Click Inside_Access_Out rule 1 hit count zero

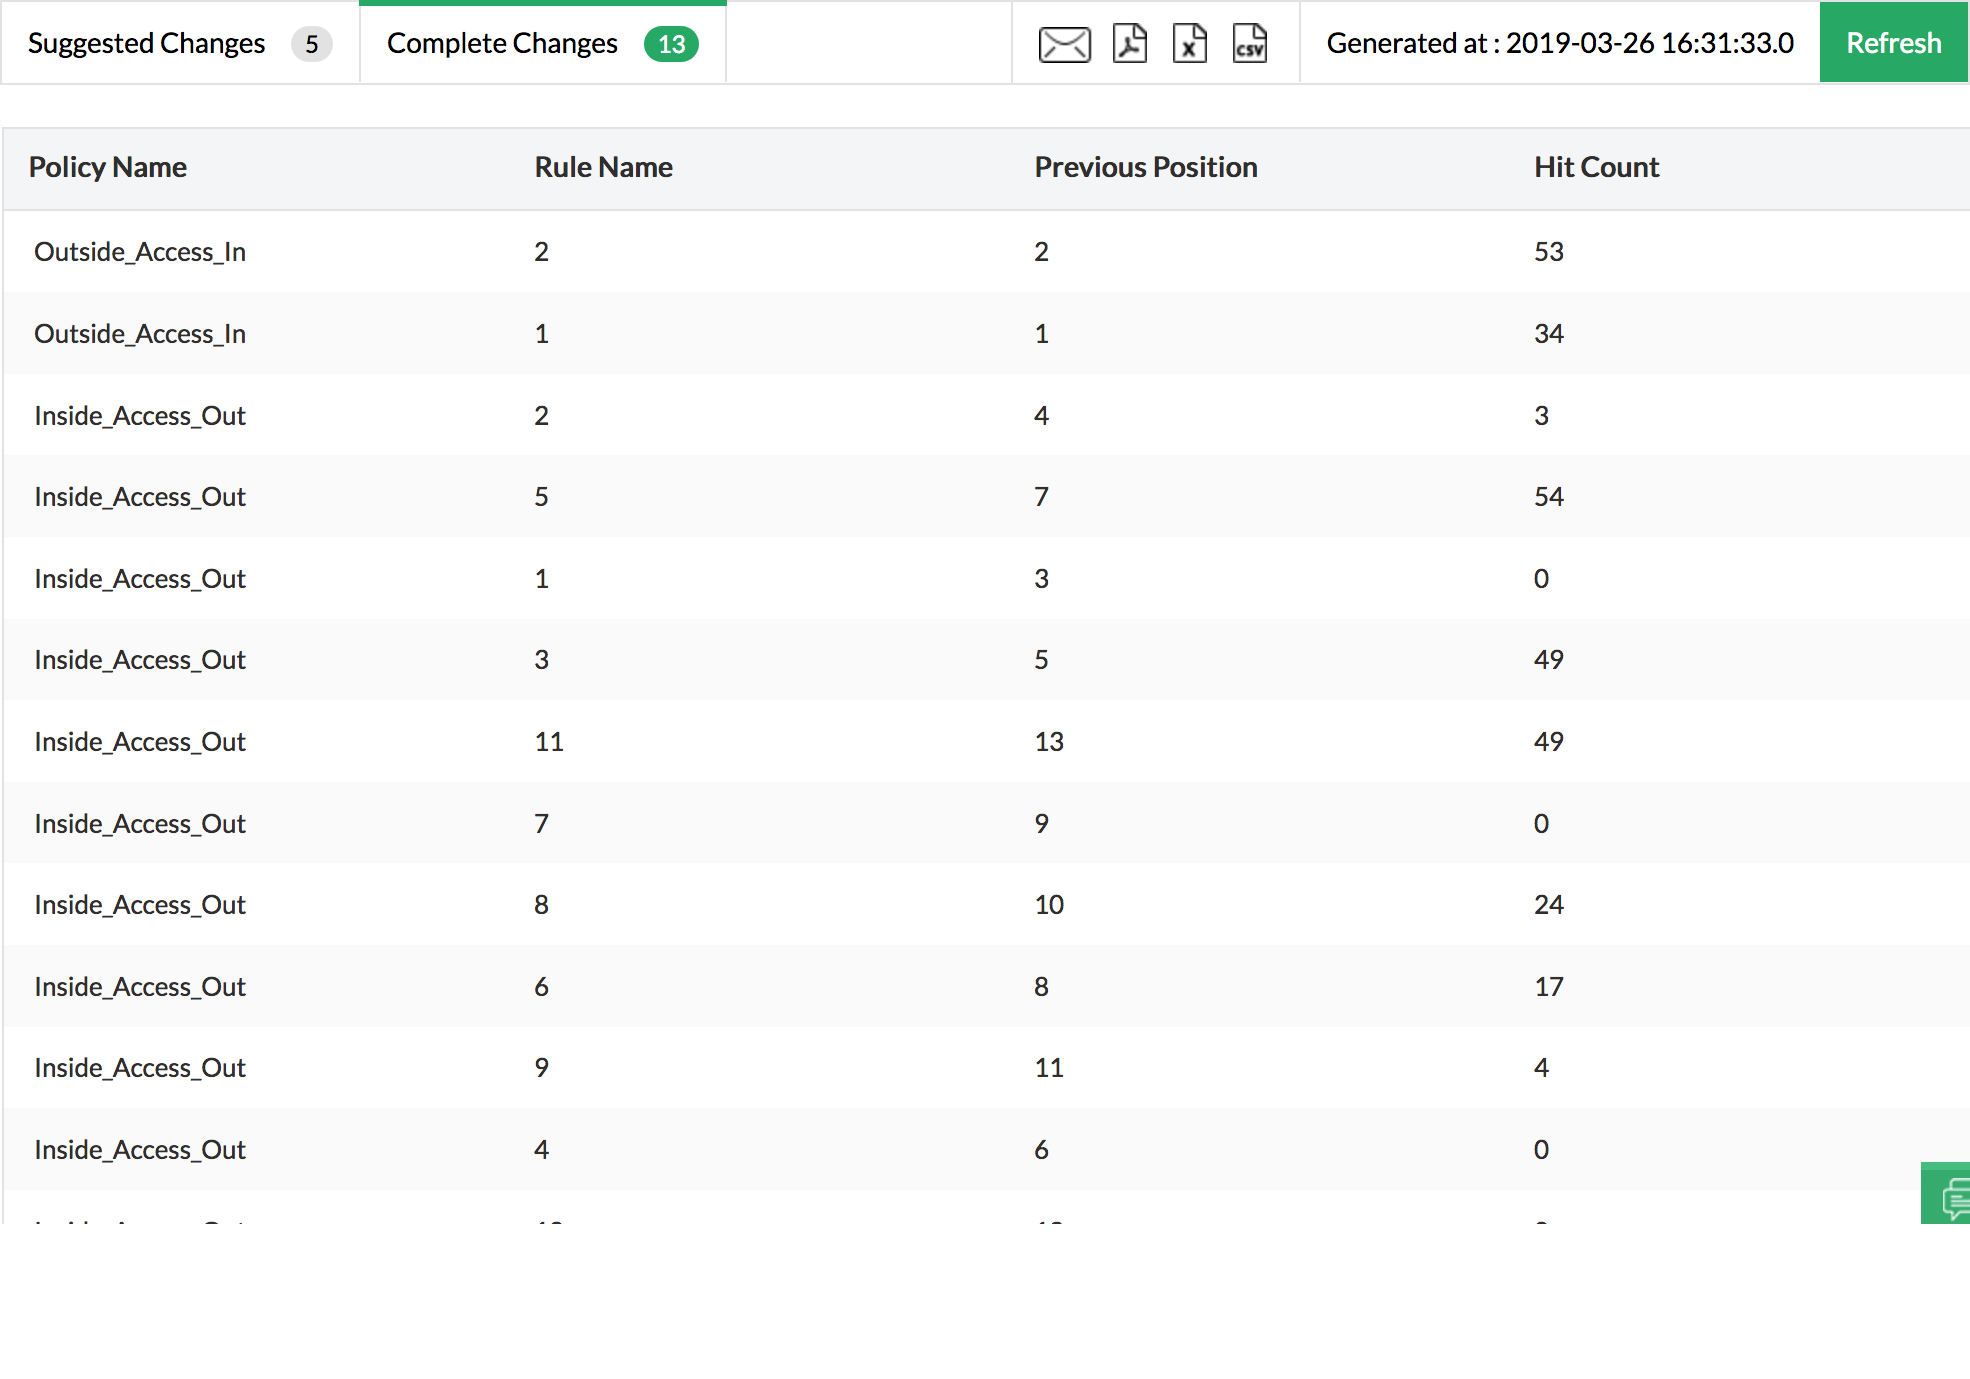click(1540, 578)
